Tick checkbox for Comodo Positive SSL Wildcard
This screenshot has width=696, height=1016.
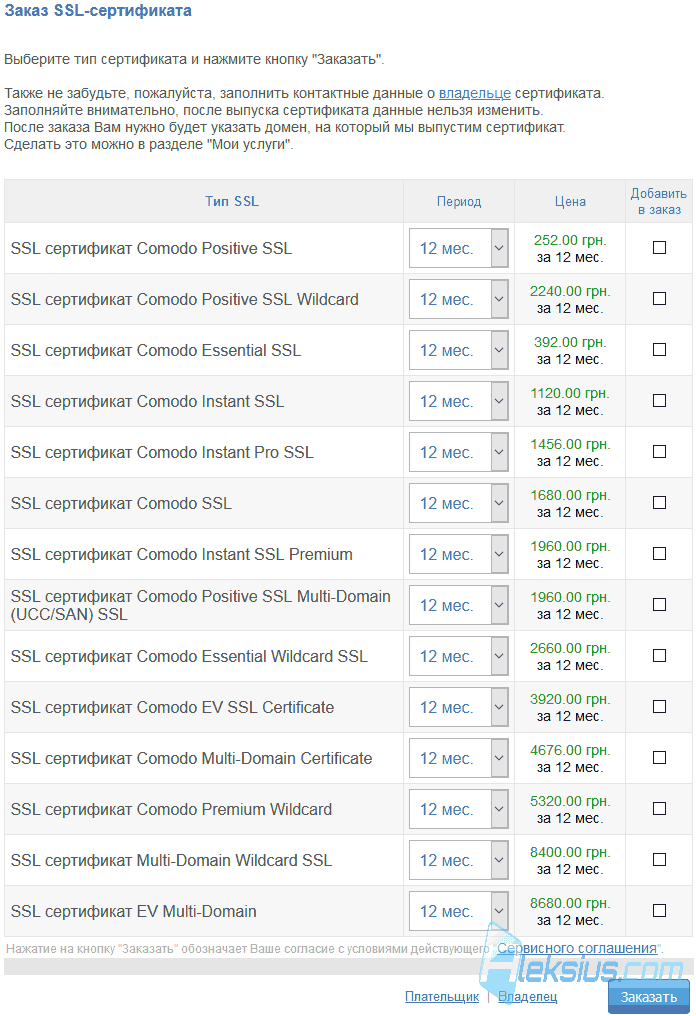tap(659, 299)
